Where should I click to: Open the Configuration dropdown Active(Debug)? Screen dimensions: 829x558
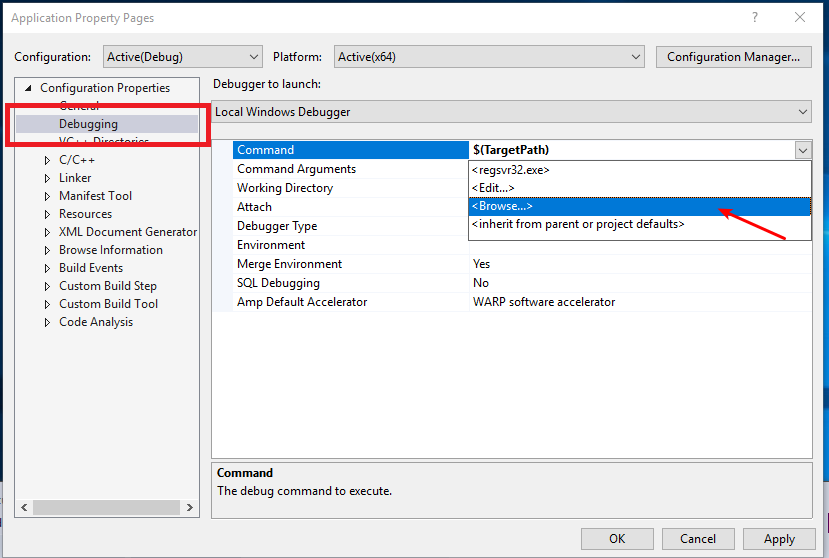pos(182,57)
